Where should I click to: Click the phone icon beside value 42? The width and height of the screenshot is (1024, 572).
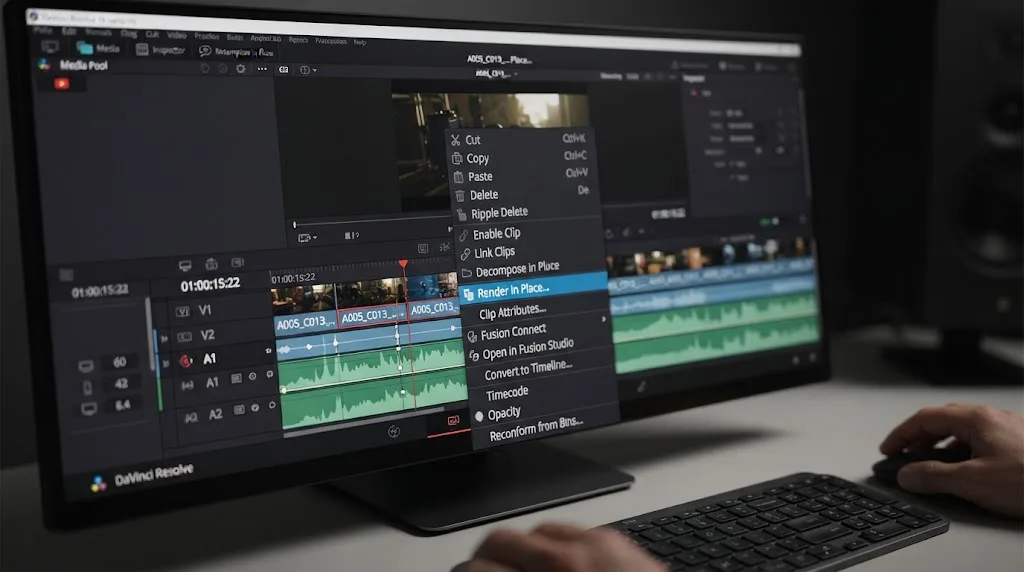coord(87,388)
